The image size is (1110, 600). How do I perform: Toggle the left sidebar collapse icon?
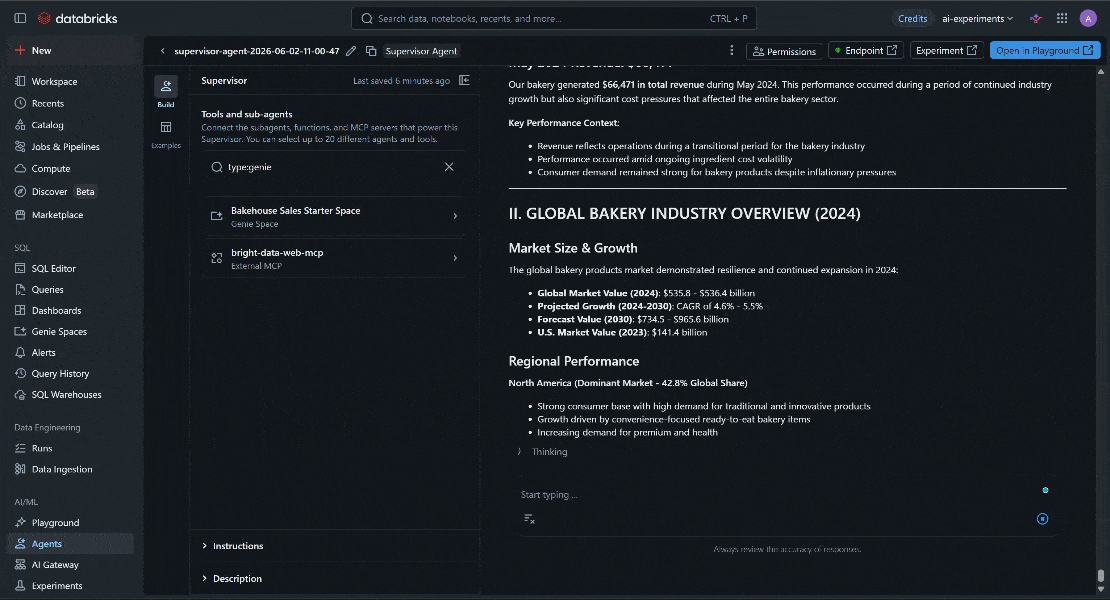point(21,18)
